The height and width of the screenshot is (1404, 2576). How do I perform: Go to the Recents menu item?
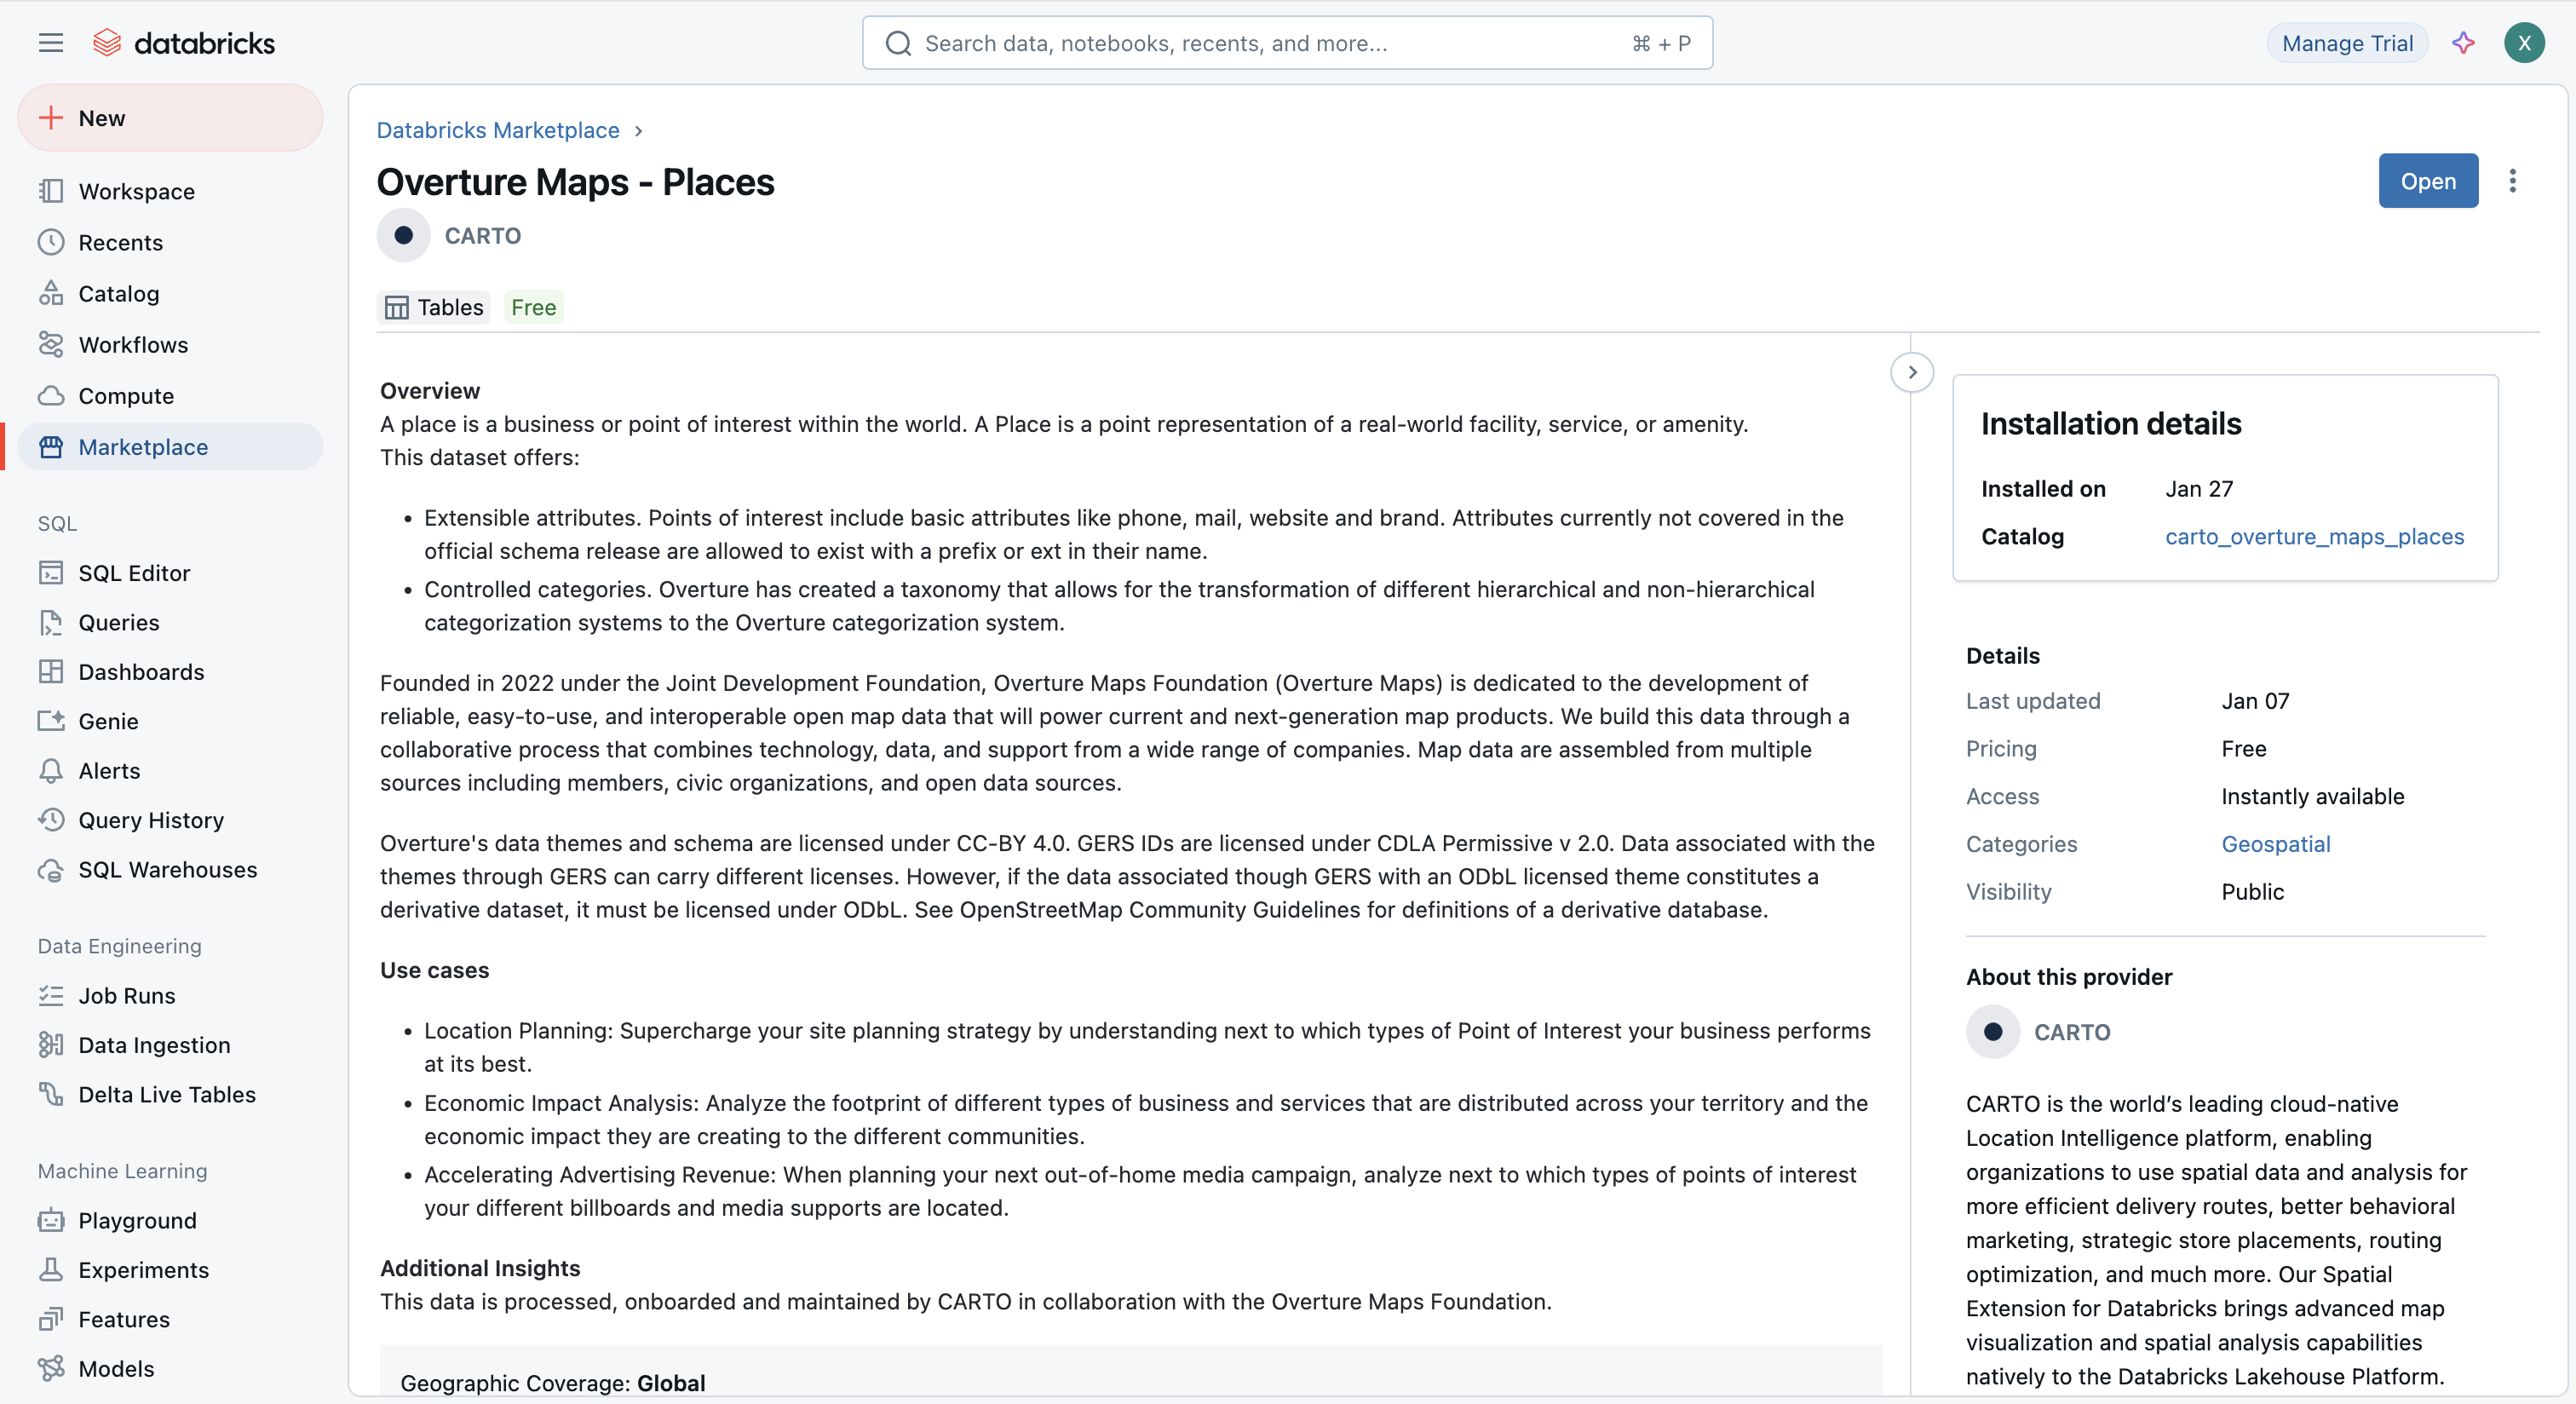point(170,242)
